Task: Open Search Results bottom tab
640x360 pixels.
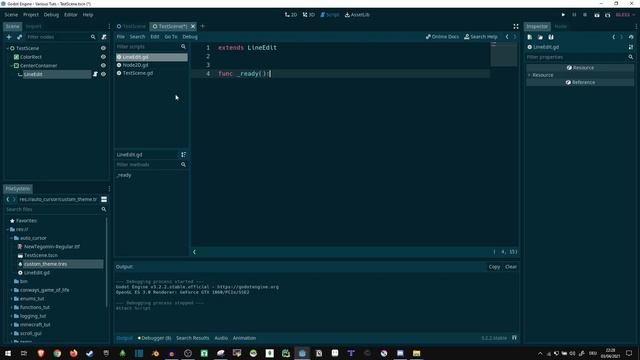Action: pos(193,338)
